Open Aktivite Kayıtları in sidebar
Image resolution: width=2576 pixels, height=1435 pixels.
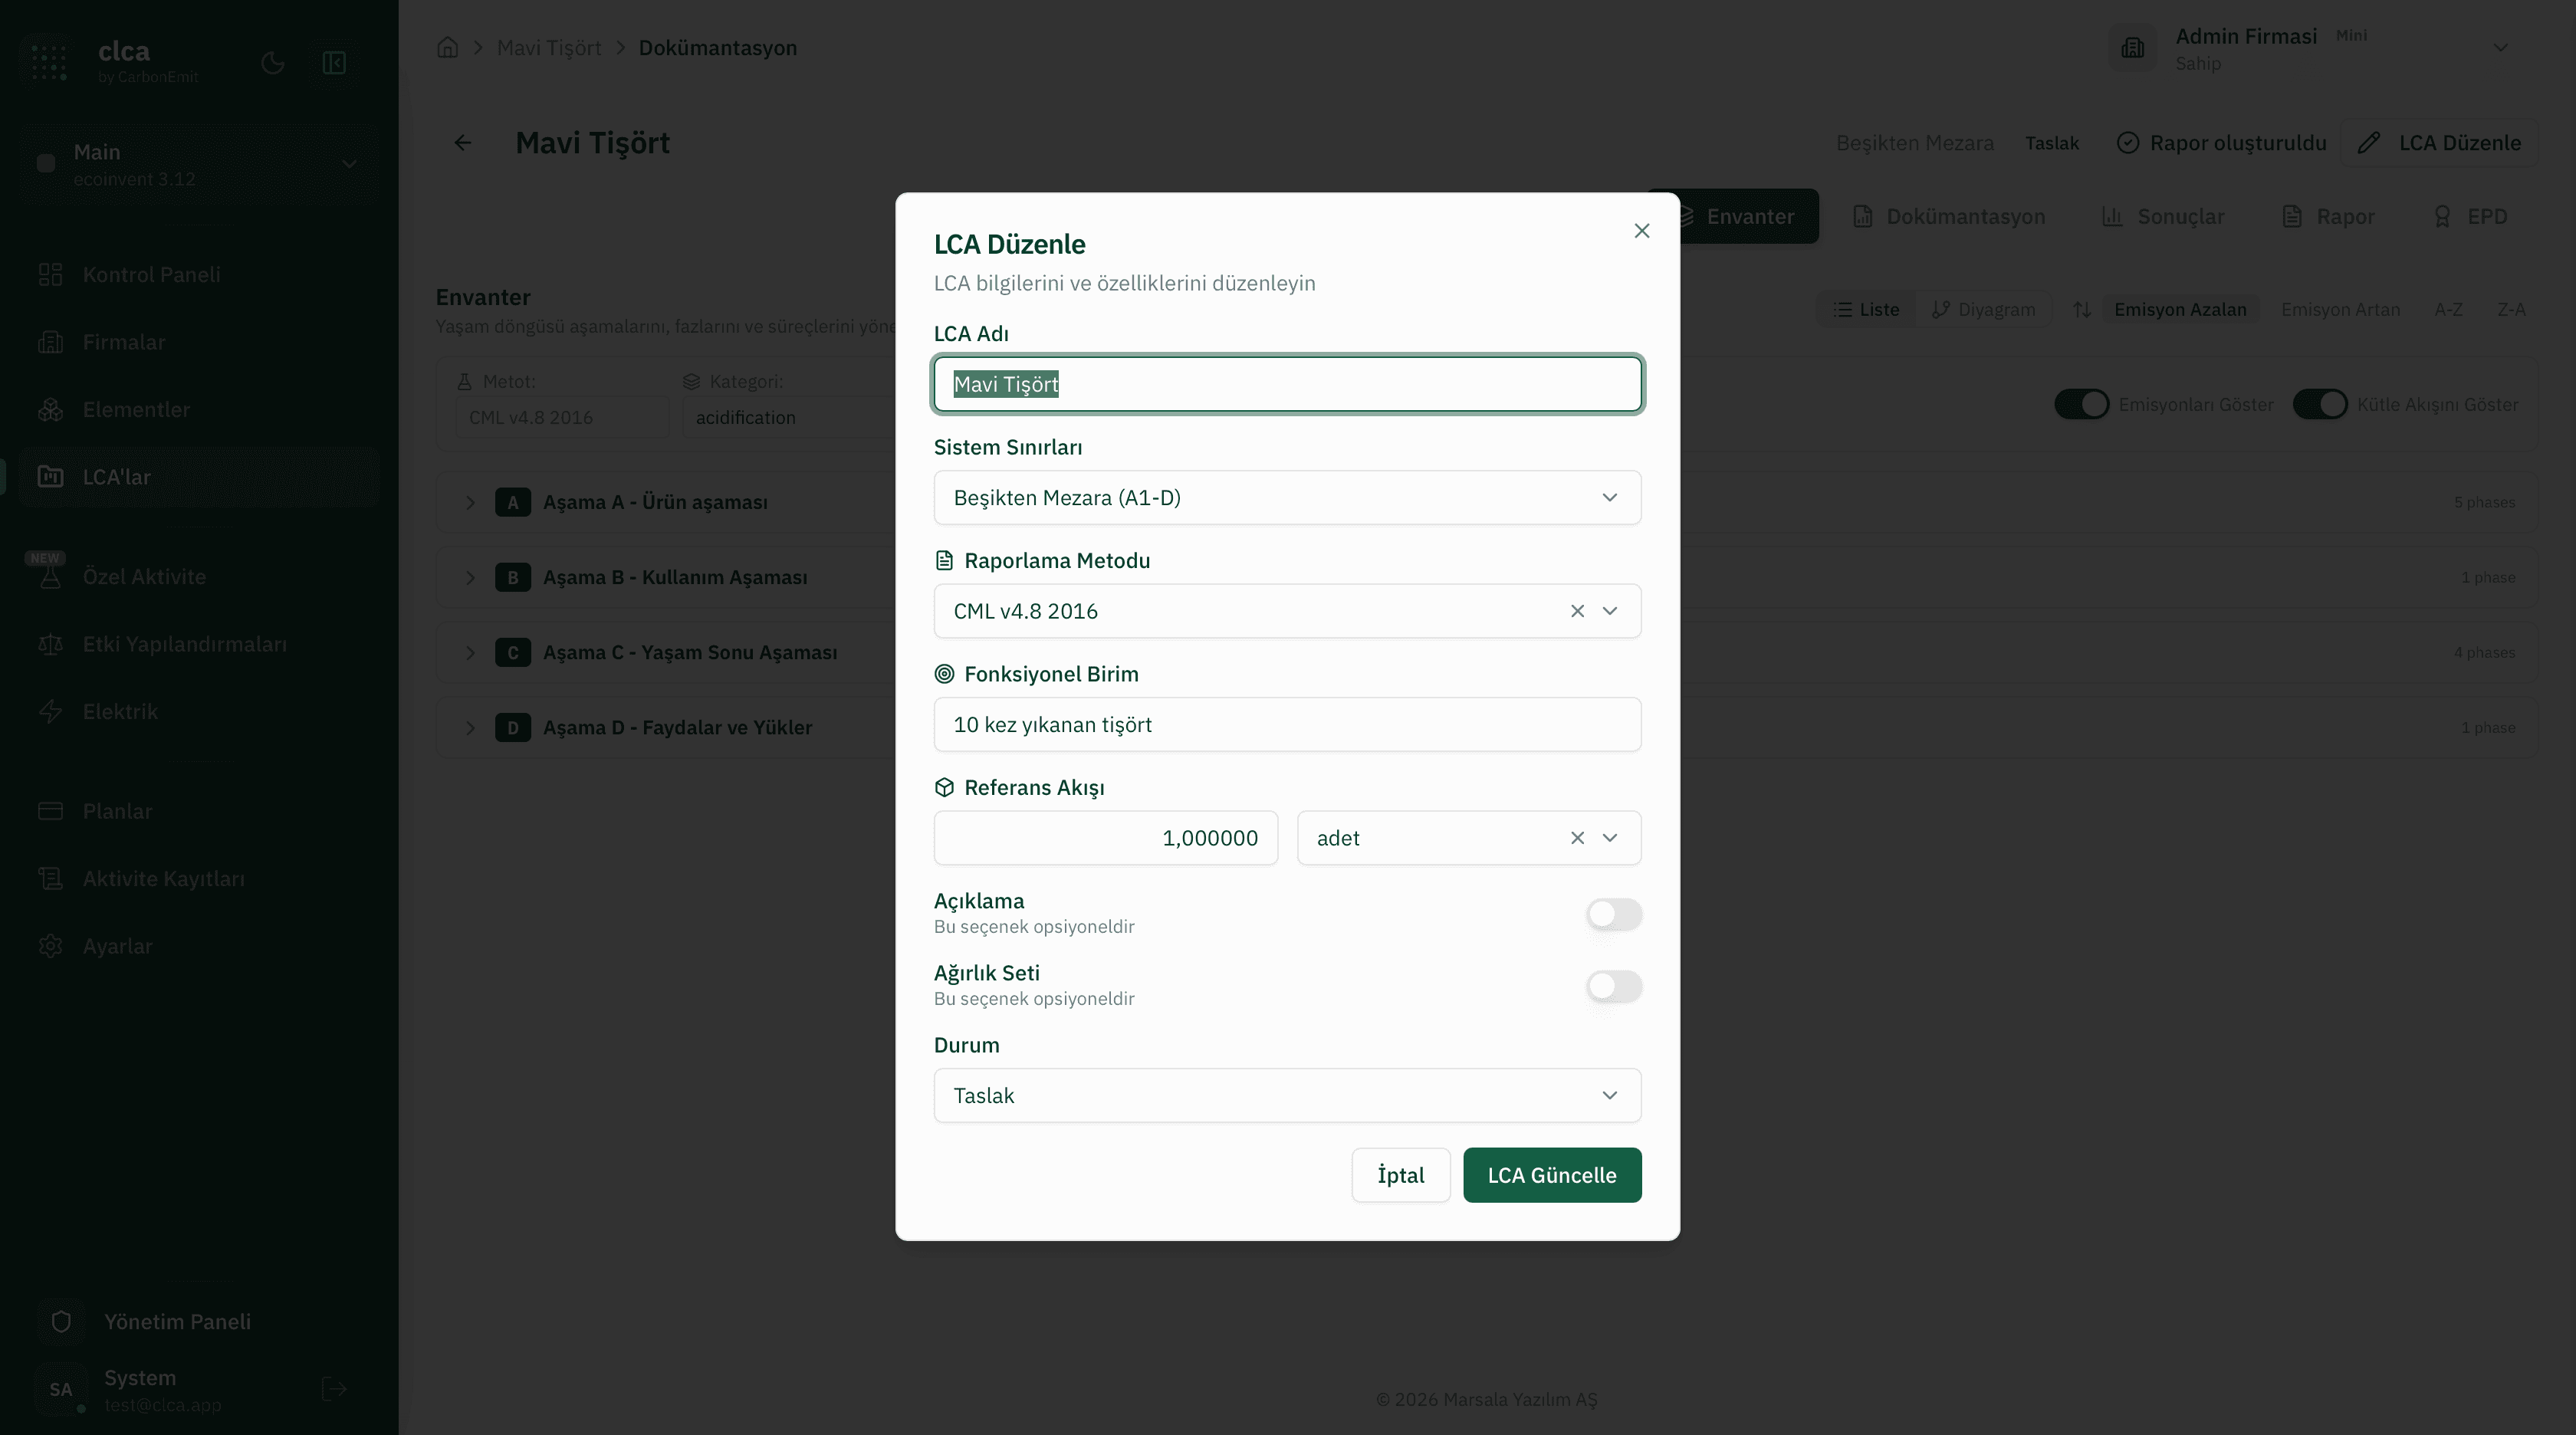[x=199, y=878]
